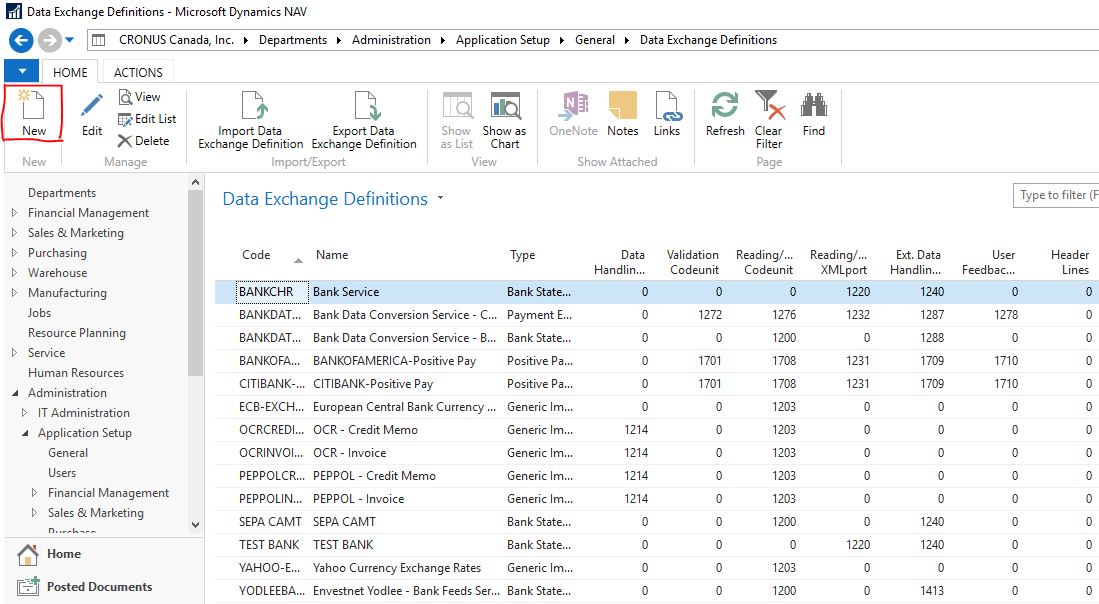Select Departments in navigation tree

pos(62,193)
